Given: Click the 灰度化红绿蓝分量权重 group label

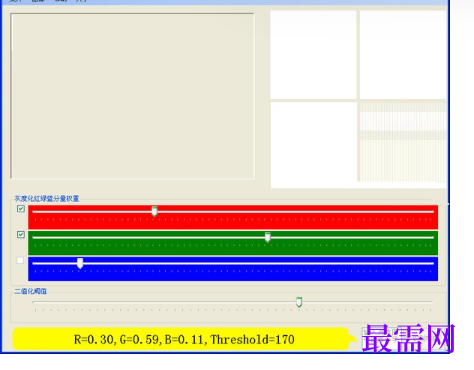Looking at the screenshot, I should pos(47,199).
